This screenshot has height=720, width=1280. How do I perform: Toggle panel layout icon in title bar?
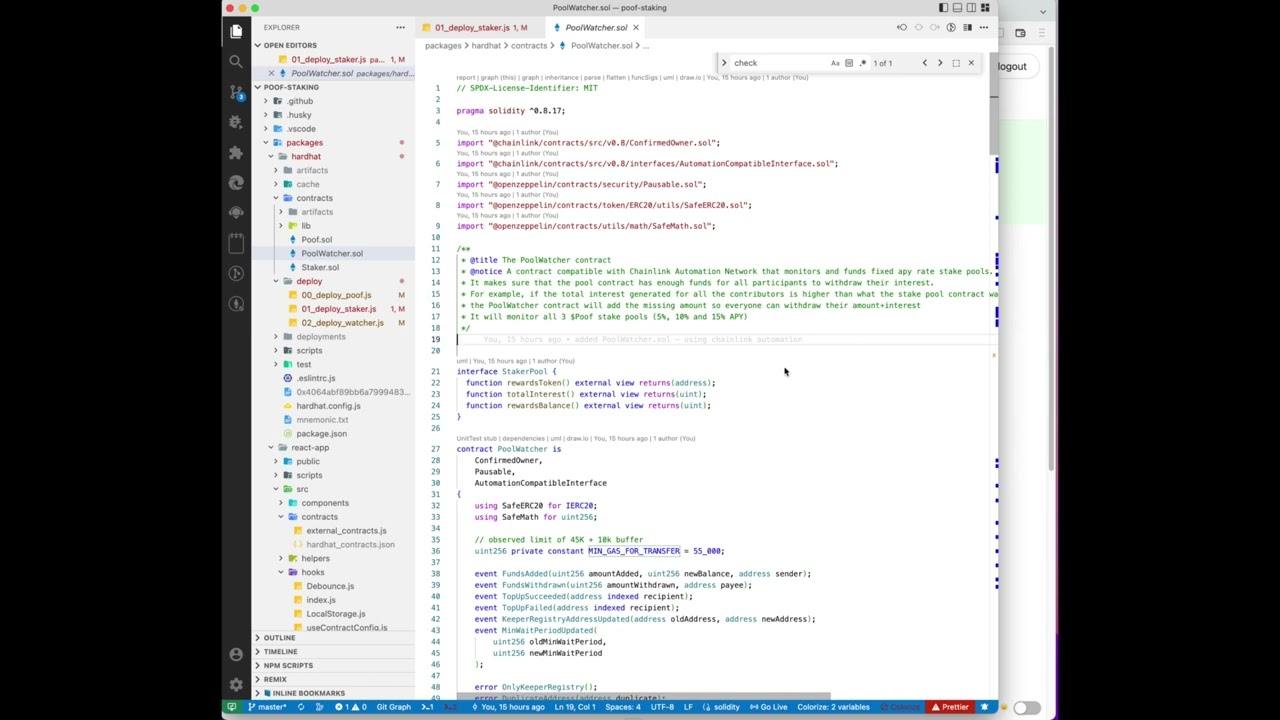click(957, 8)
